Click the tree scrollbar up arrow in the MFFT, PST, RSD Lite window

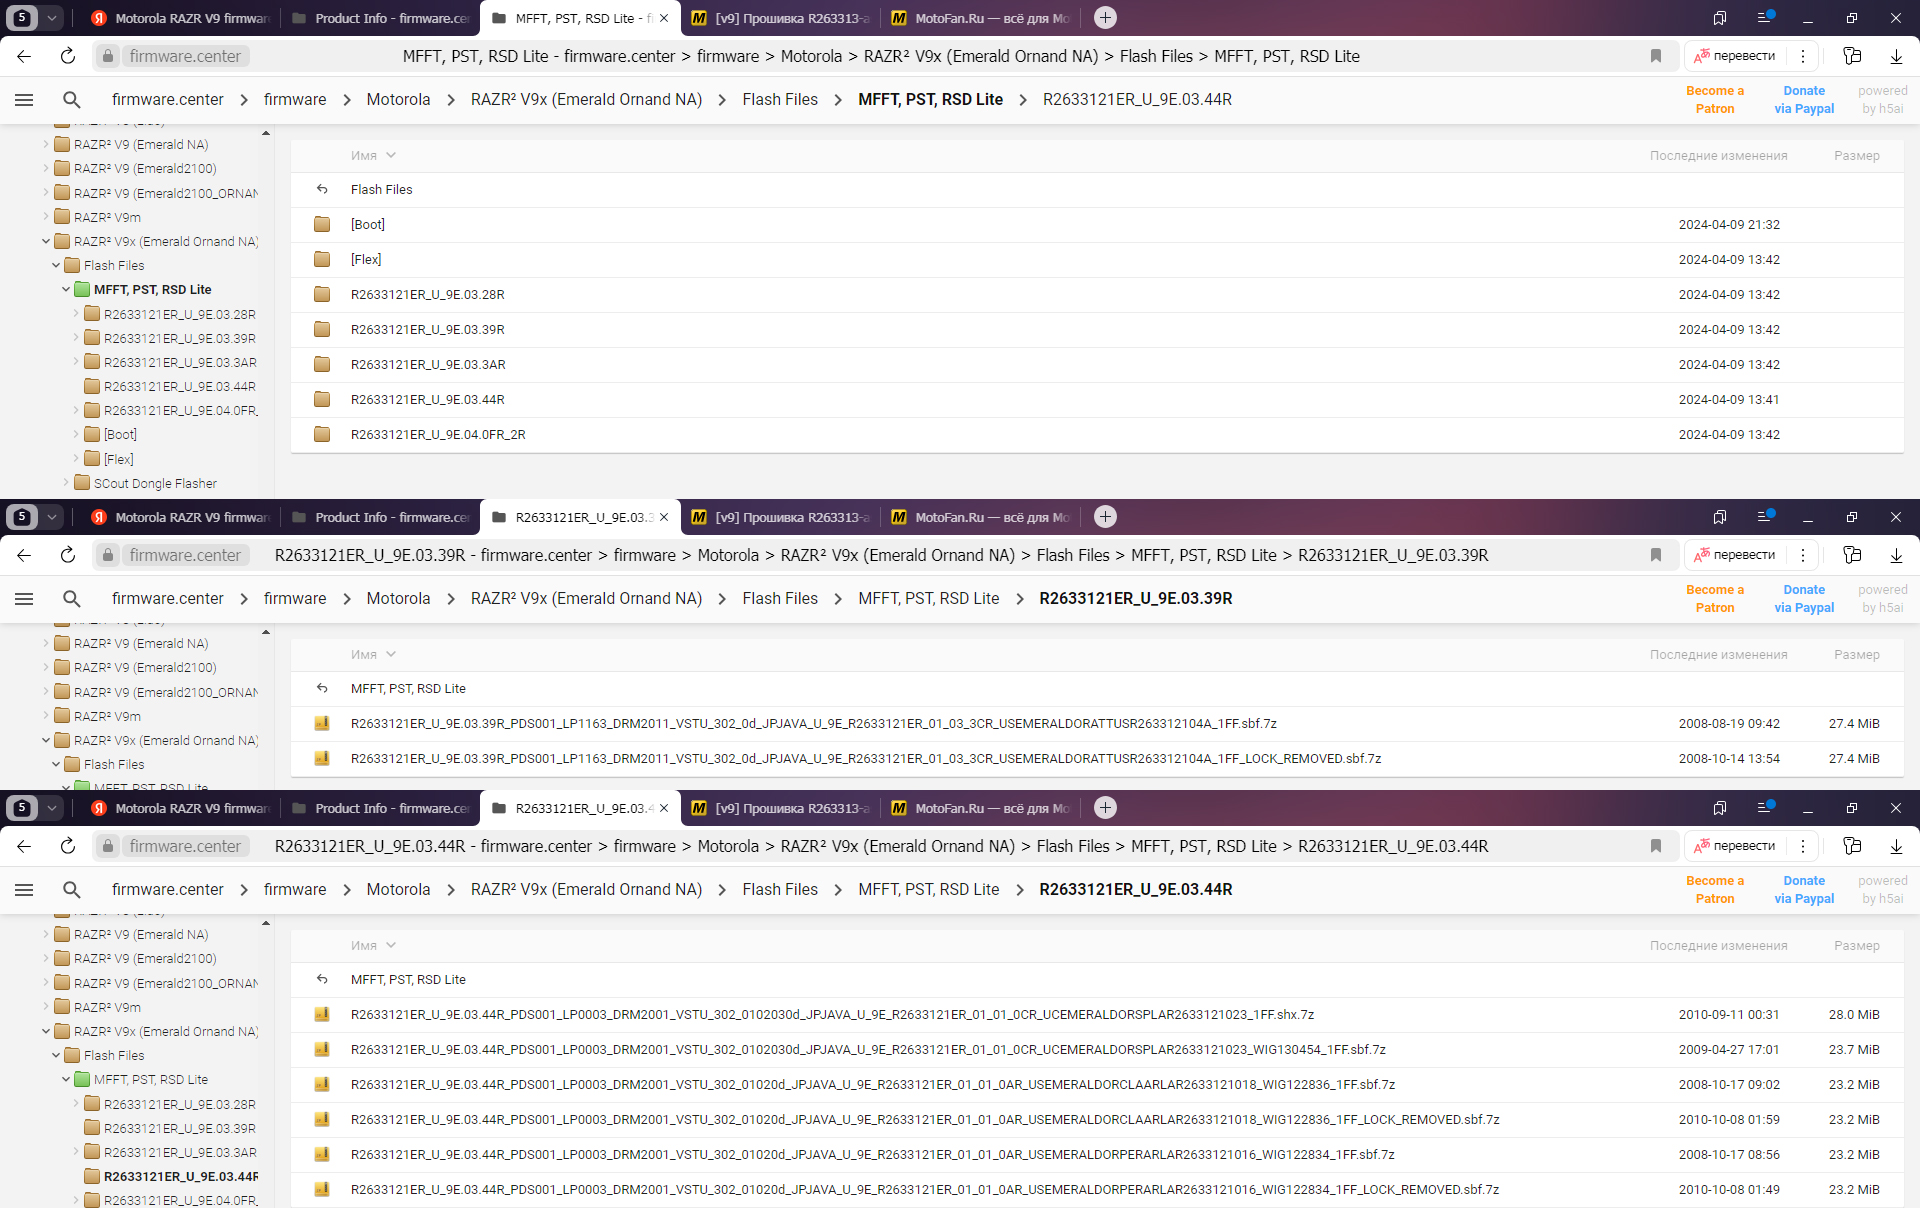click(266, 133)
